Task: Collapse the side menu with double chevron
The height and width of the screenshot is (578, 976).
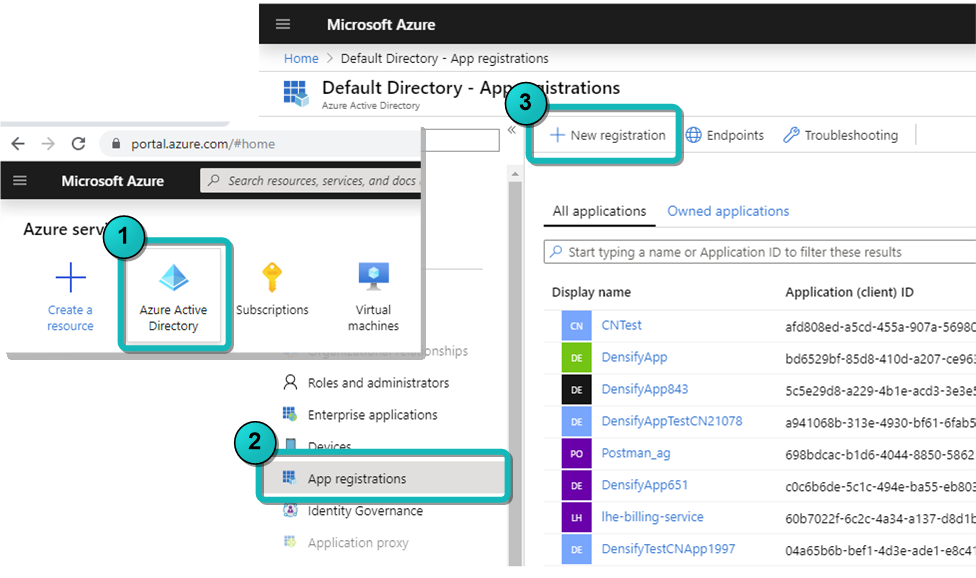Action: click(x=512, y=130)
